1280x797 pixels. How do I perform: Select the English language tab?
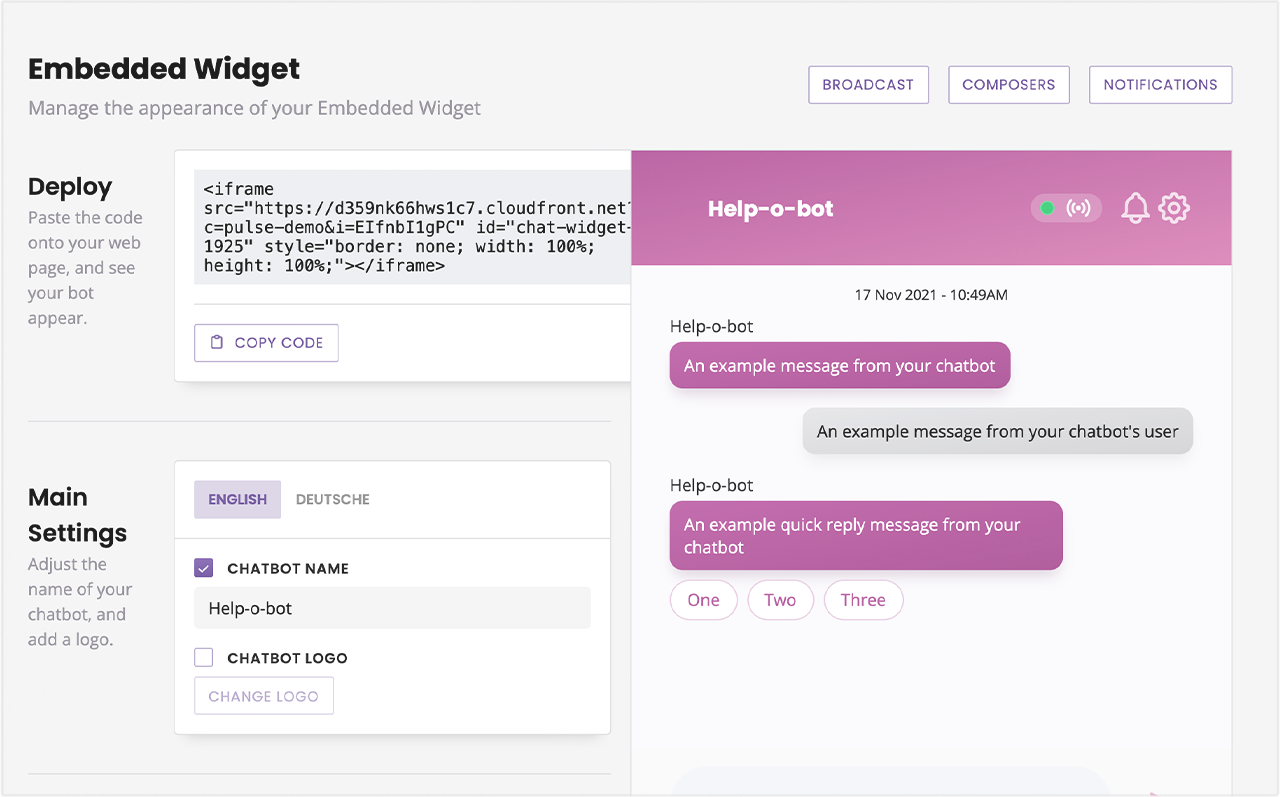237,499
